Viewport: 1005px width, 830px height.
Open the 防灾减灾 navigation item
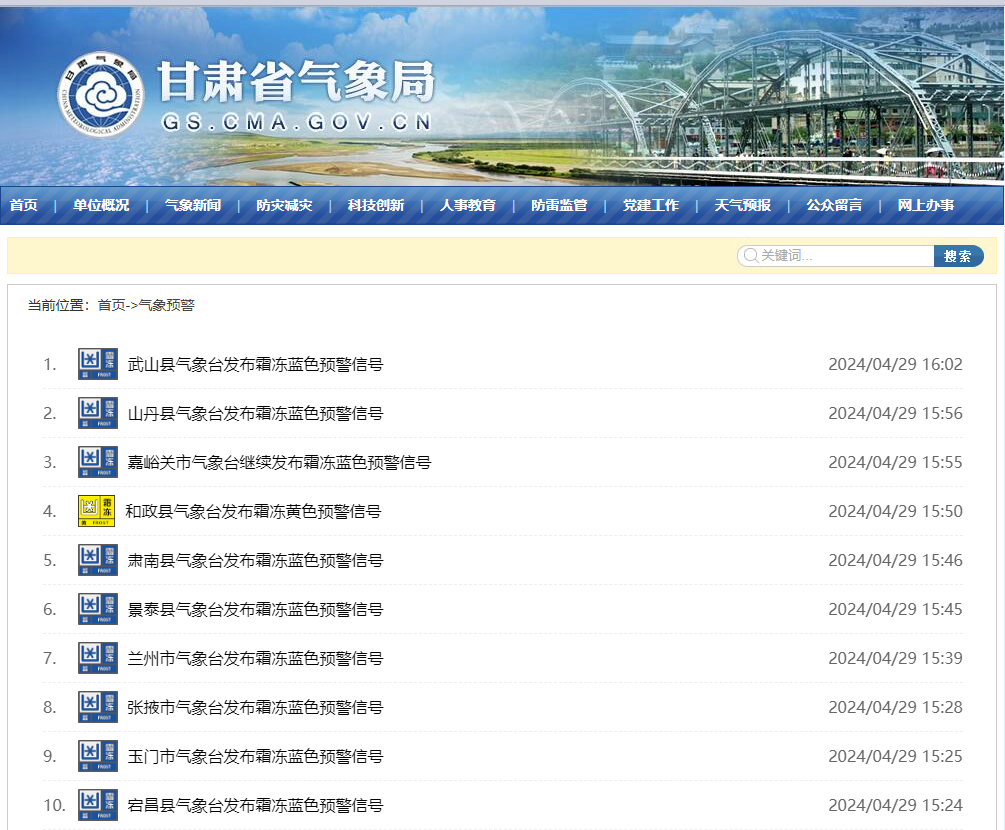(285, 205)
